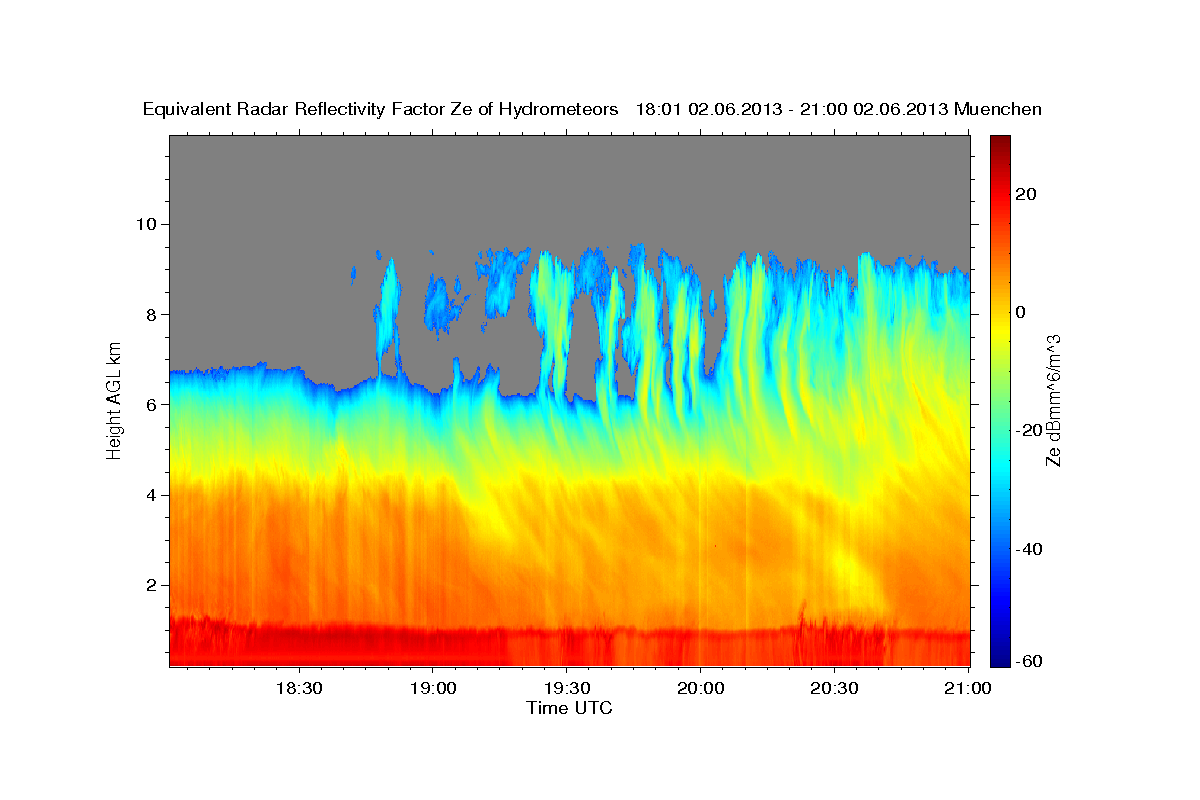Click the plot title 'Equivalent Radar Reflectivity Factor Ze of Hydrometeors'
The height and width of the screenshot is (800, 1200).
(x=381, y=110)
